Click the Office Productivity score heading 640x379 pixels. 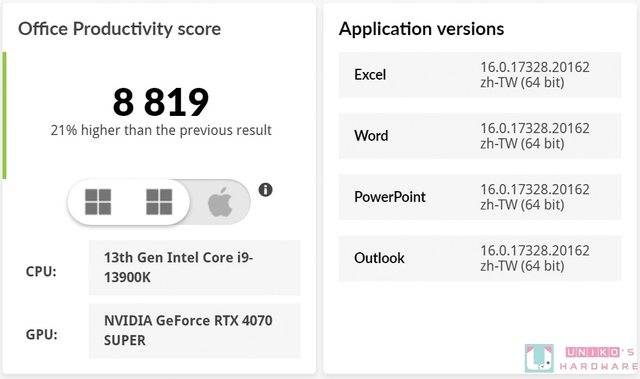120,29
